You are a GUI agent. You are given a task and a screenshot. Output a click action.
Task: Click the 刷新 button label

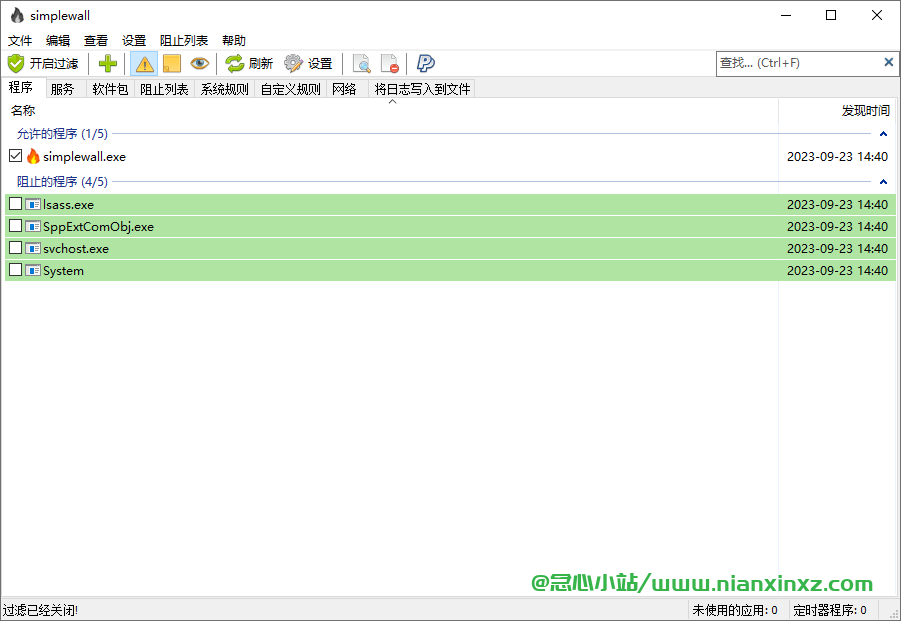click(x=261, y=63)
